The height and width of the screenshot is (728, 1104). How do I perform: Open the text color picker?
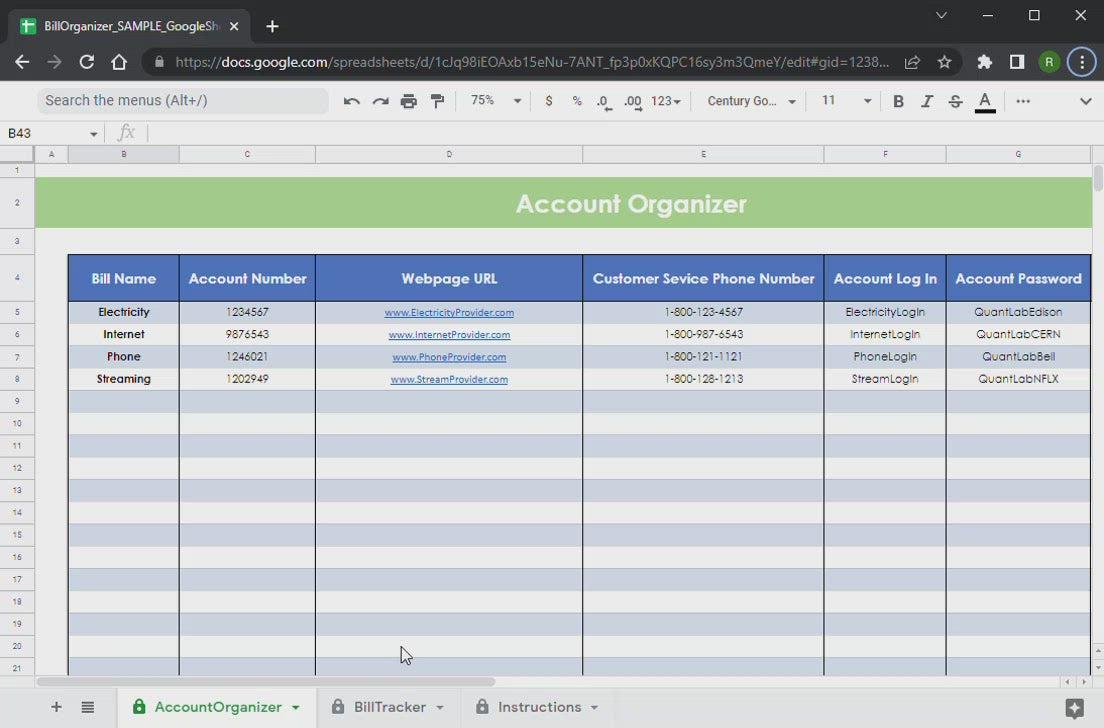click(x=985, y=101)
